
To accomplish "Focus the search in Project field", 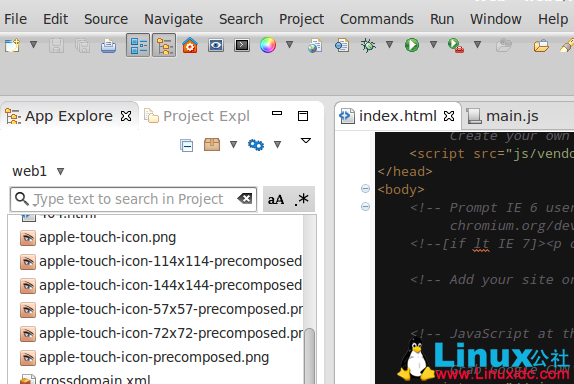I will click(133, 199).
